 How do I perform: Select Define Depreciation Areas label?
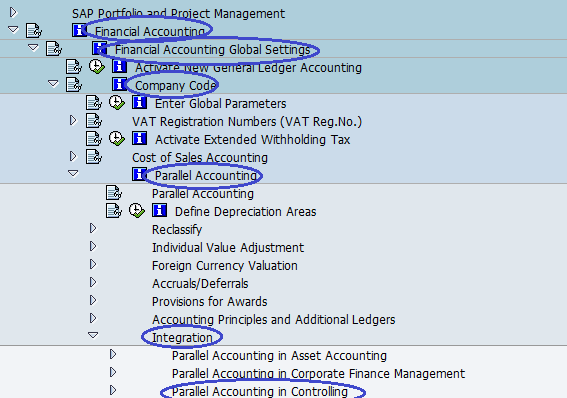pos(246,212)
